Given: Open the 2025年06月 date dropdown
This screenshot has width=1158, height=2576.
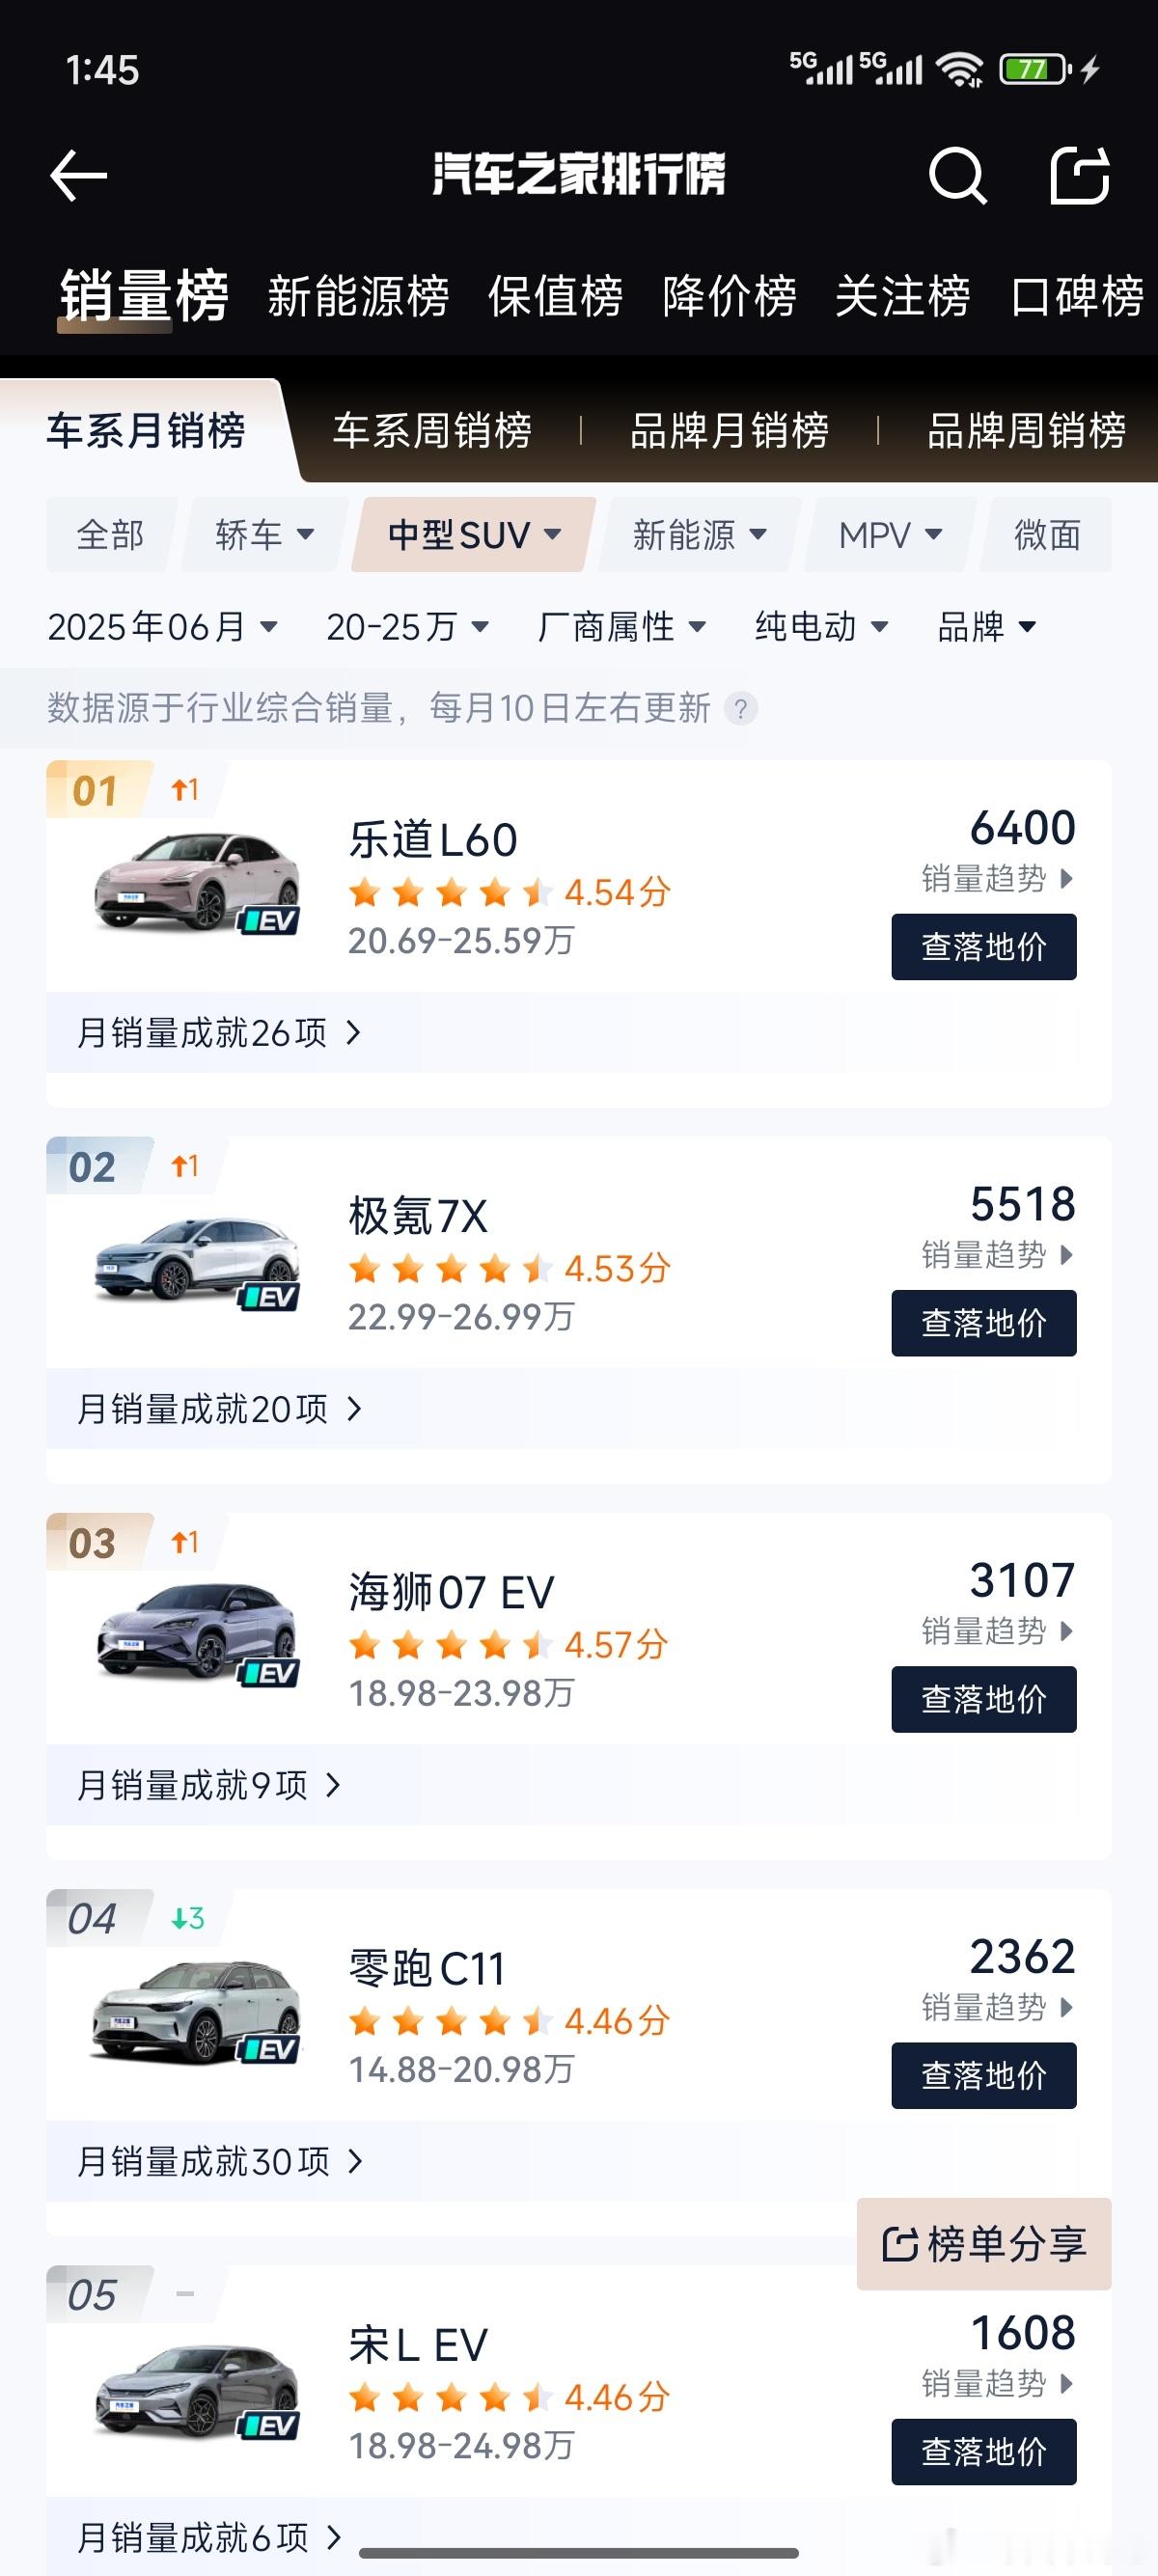Looking at the screenshot, I should 162,627.
